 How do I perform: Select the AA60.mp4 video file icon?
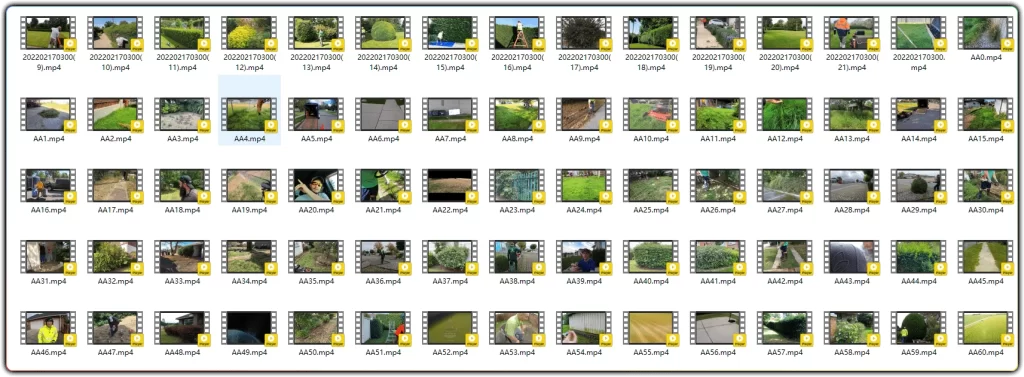985,329
